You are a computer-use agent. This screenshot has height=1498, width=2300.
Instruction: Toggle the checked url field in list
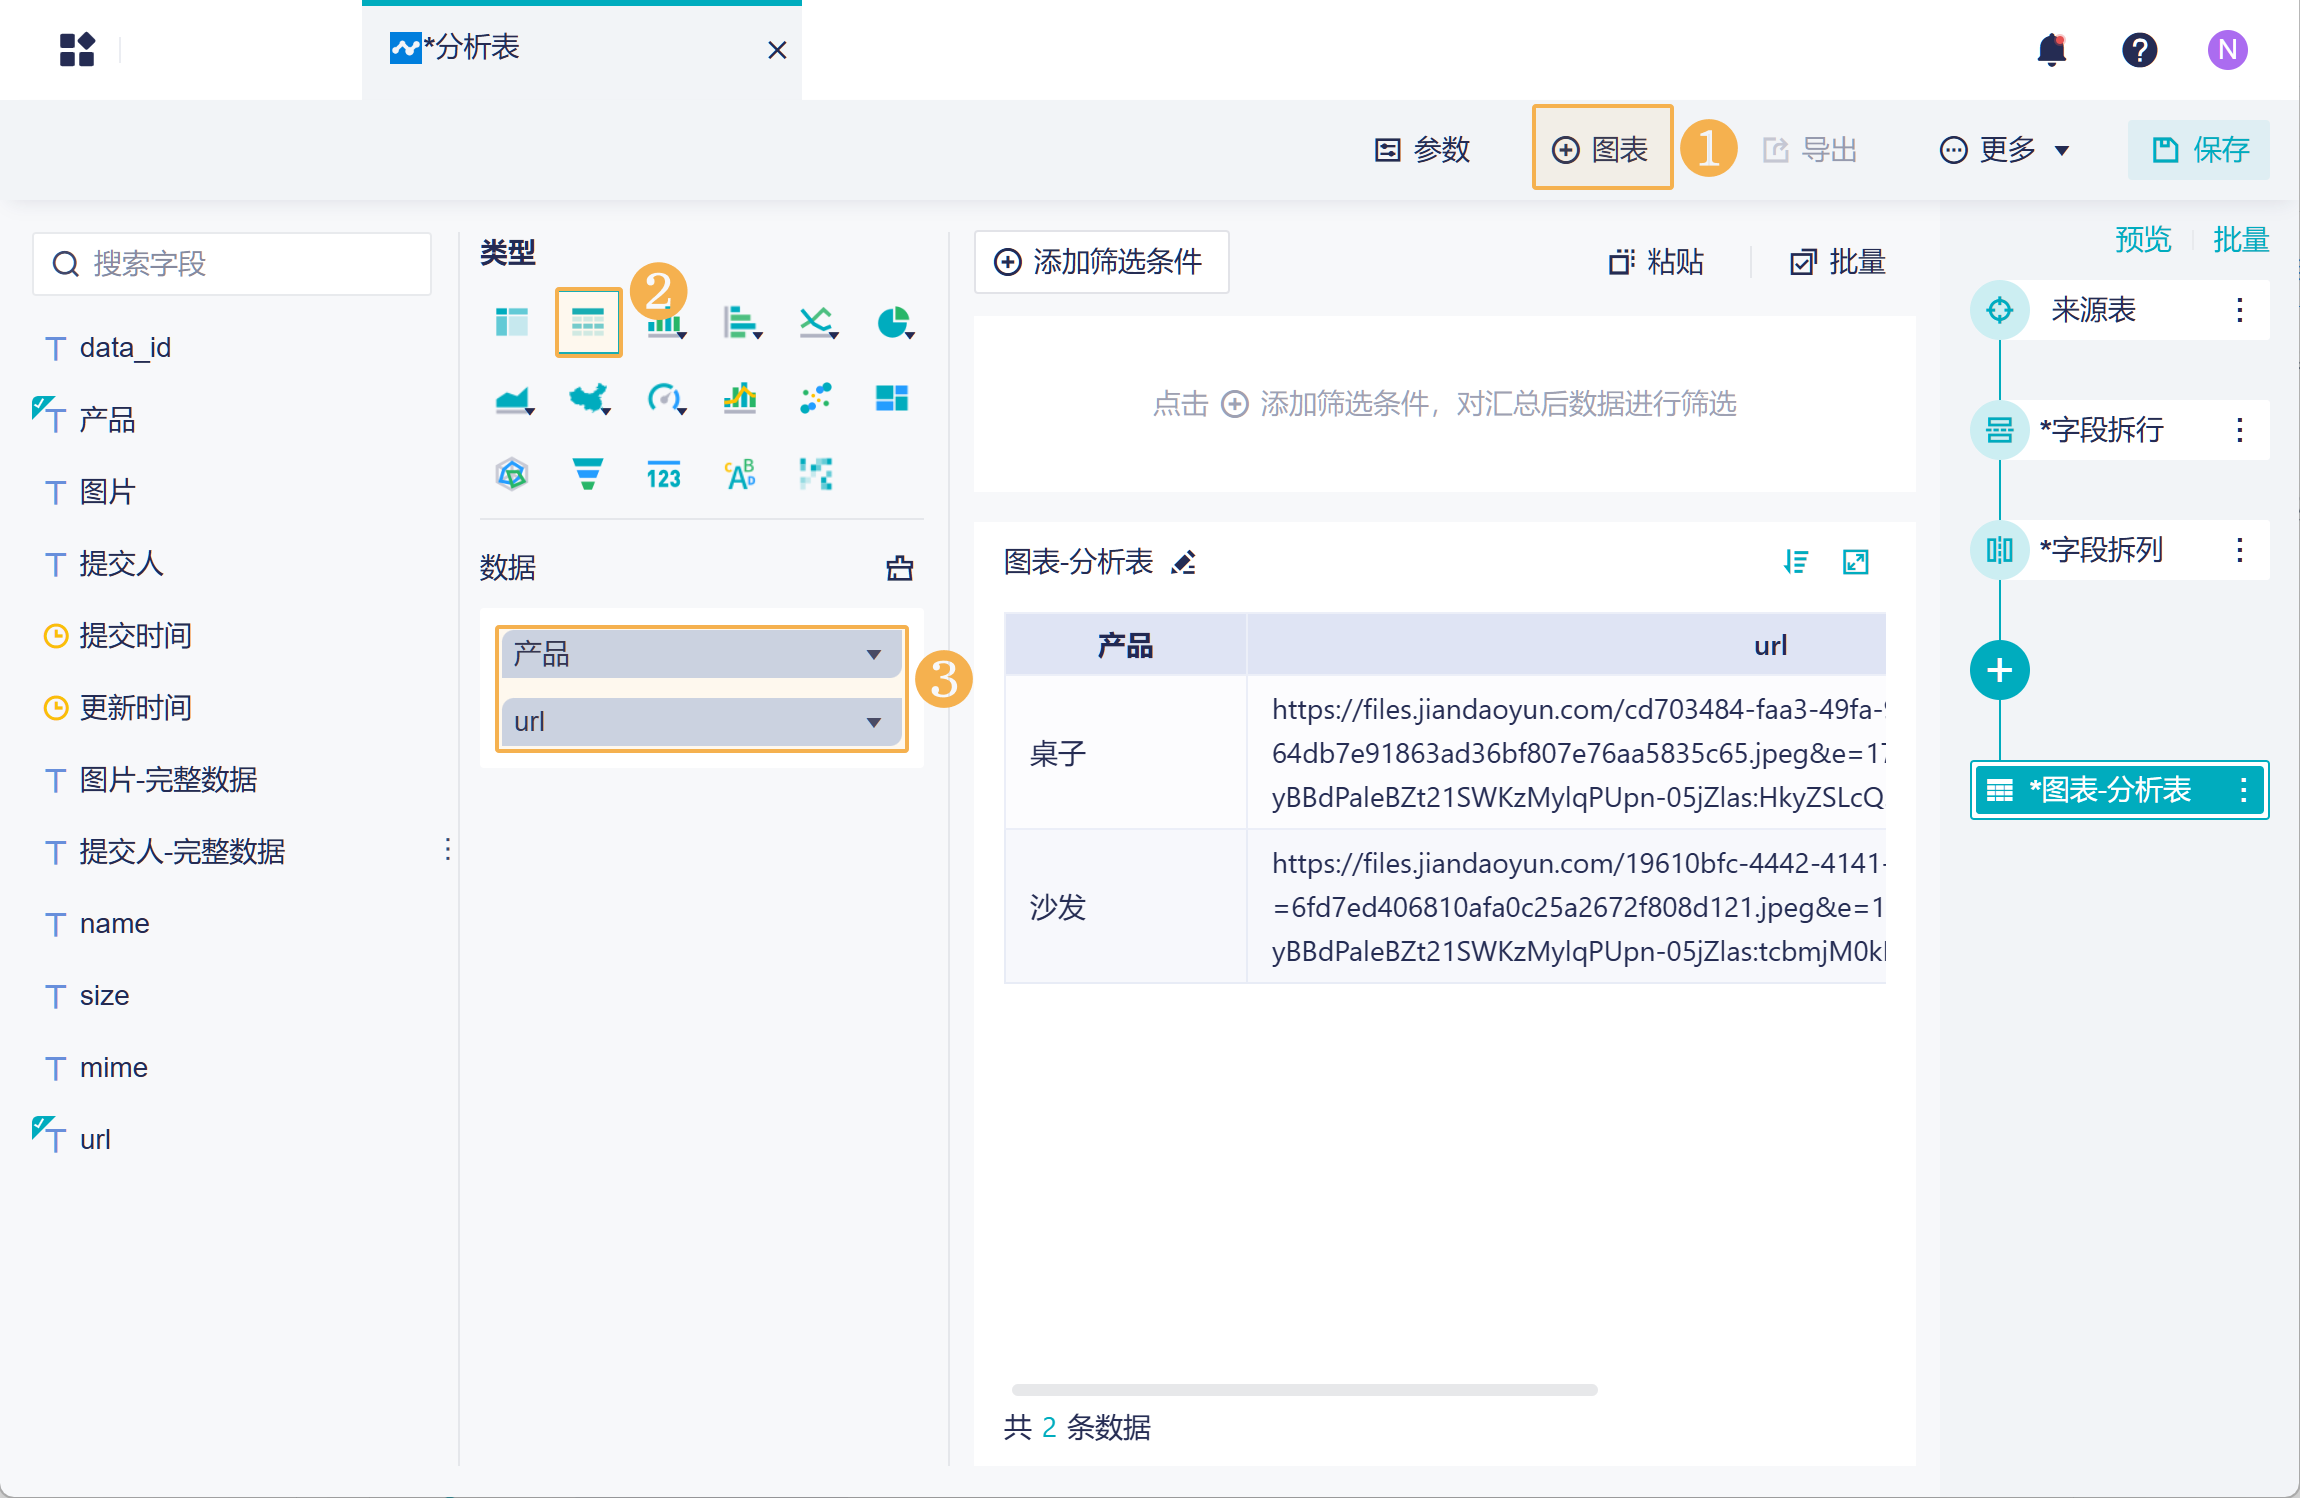[94, 1140]
